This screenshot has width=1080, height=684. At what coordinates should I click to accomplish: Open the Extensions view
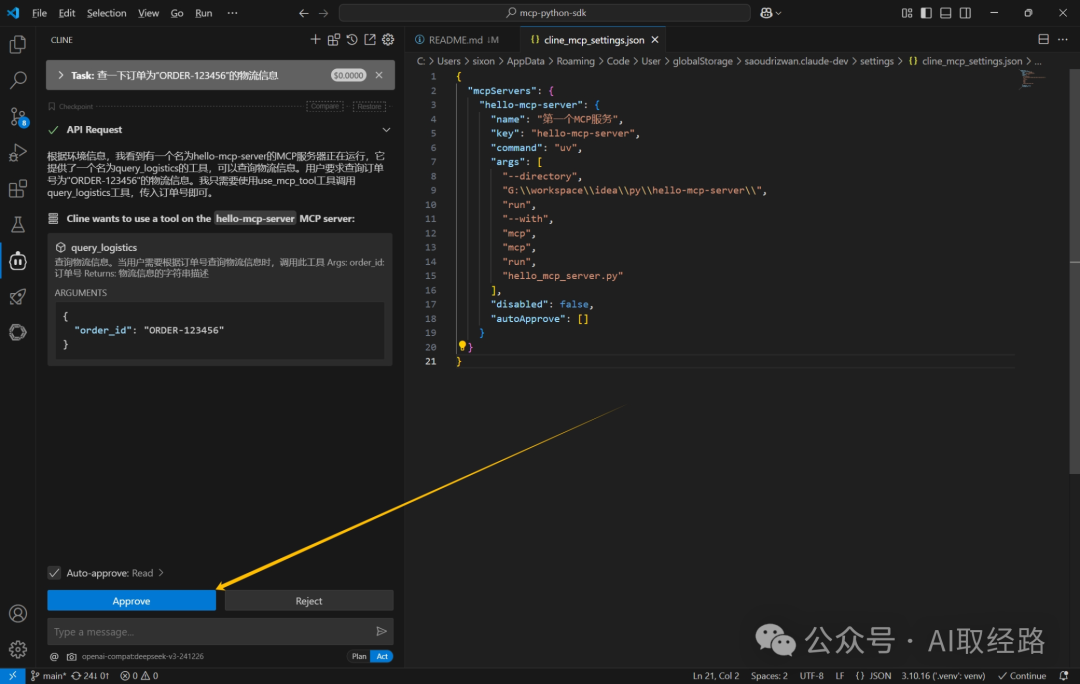coord(18,188)
